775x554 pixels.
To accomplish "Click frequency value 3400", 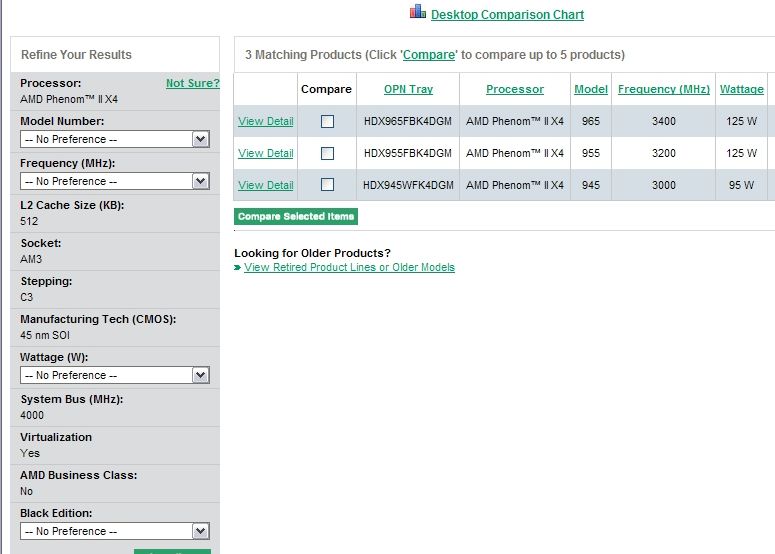I will pos(663,121).
